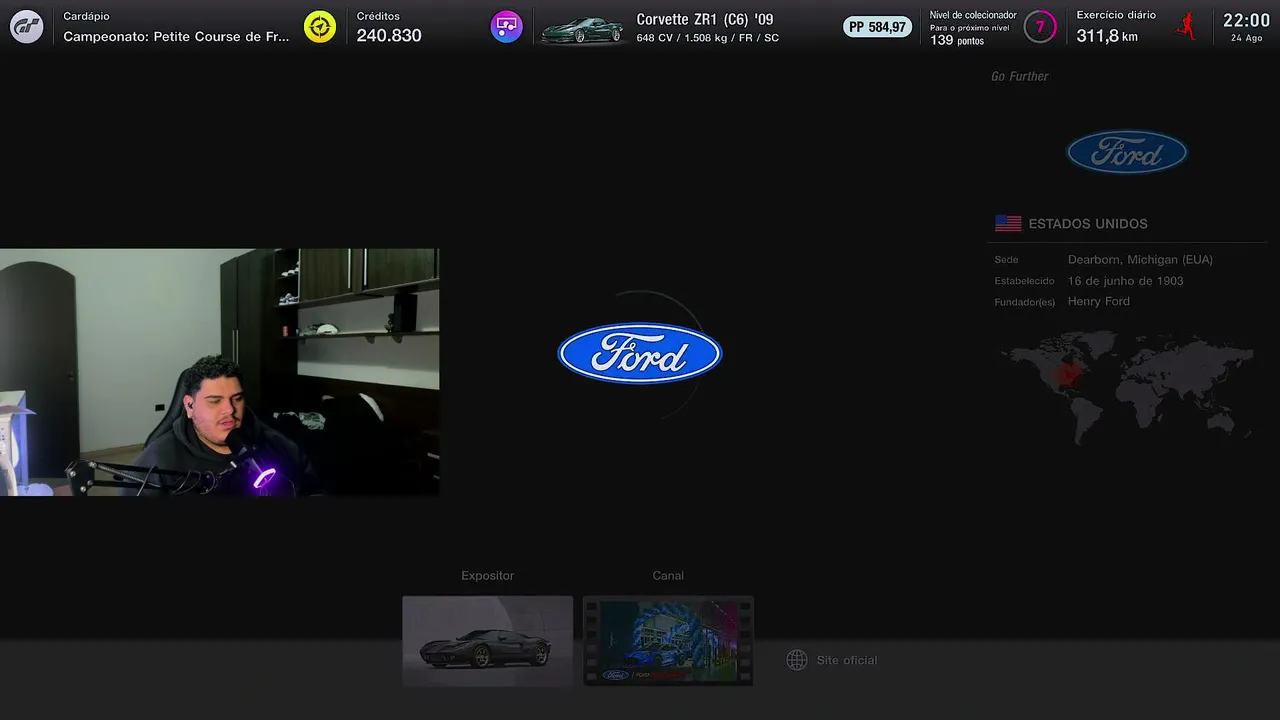1280x720 pixels.
Task: Click the "648 CV / 1.508 kg / FR / SC" specs
Action: point(707,38)
